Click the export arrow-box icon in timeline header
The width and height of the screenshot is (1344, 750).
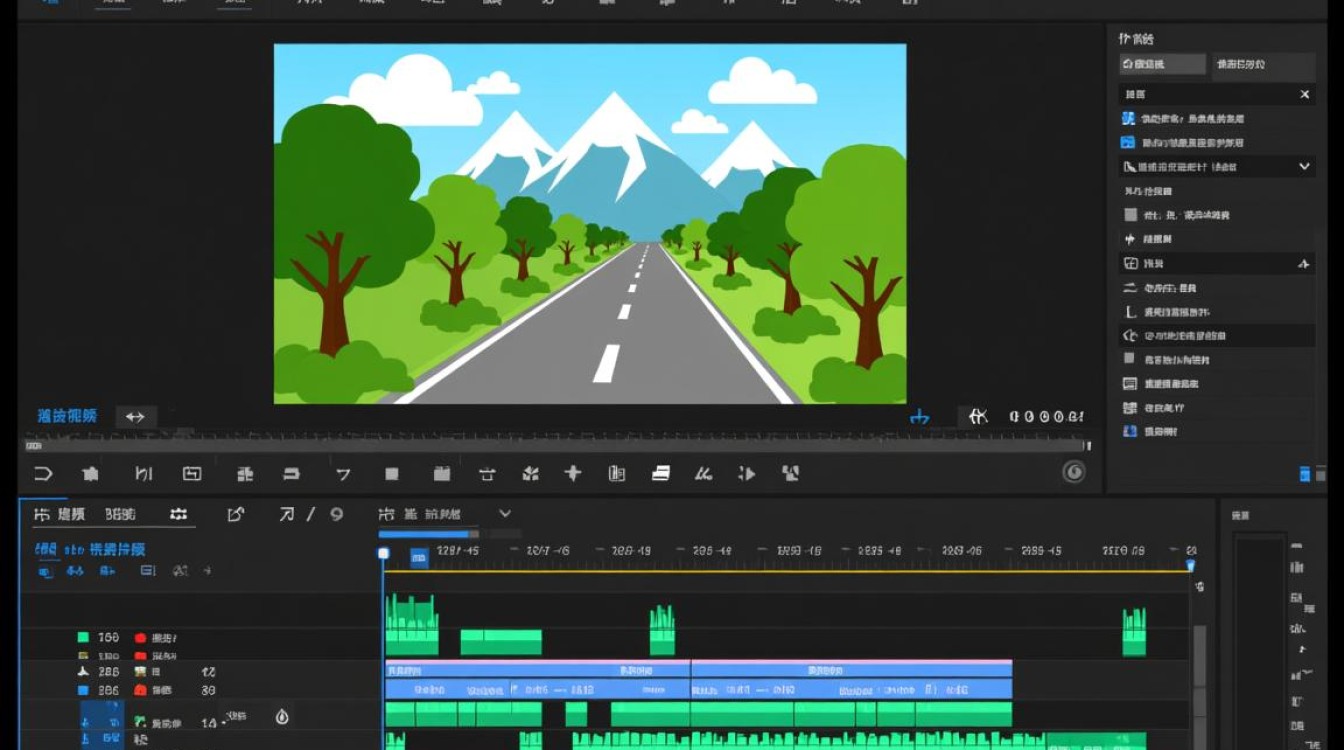pyautogui.click(x=236, y=514)
